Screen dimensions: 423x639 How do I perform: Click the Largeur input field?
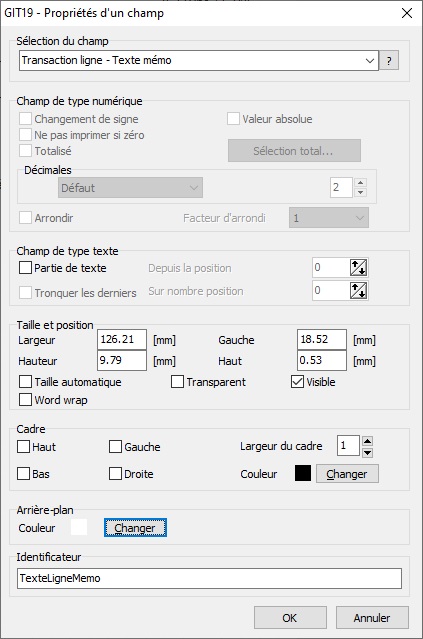122,339
